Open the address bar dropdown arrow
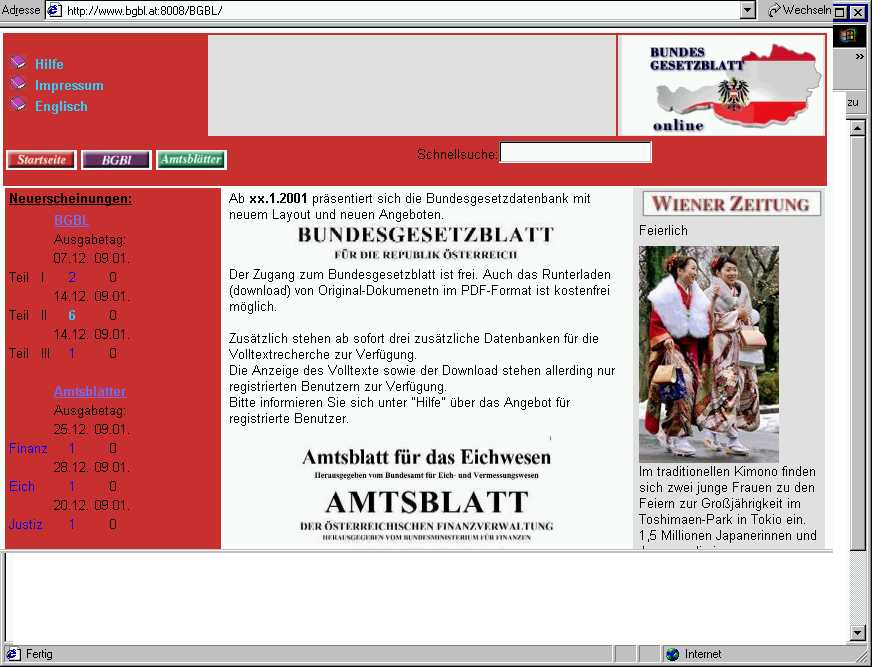Viewport: 872px width, 667px height. [748, 10]
